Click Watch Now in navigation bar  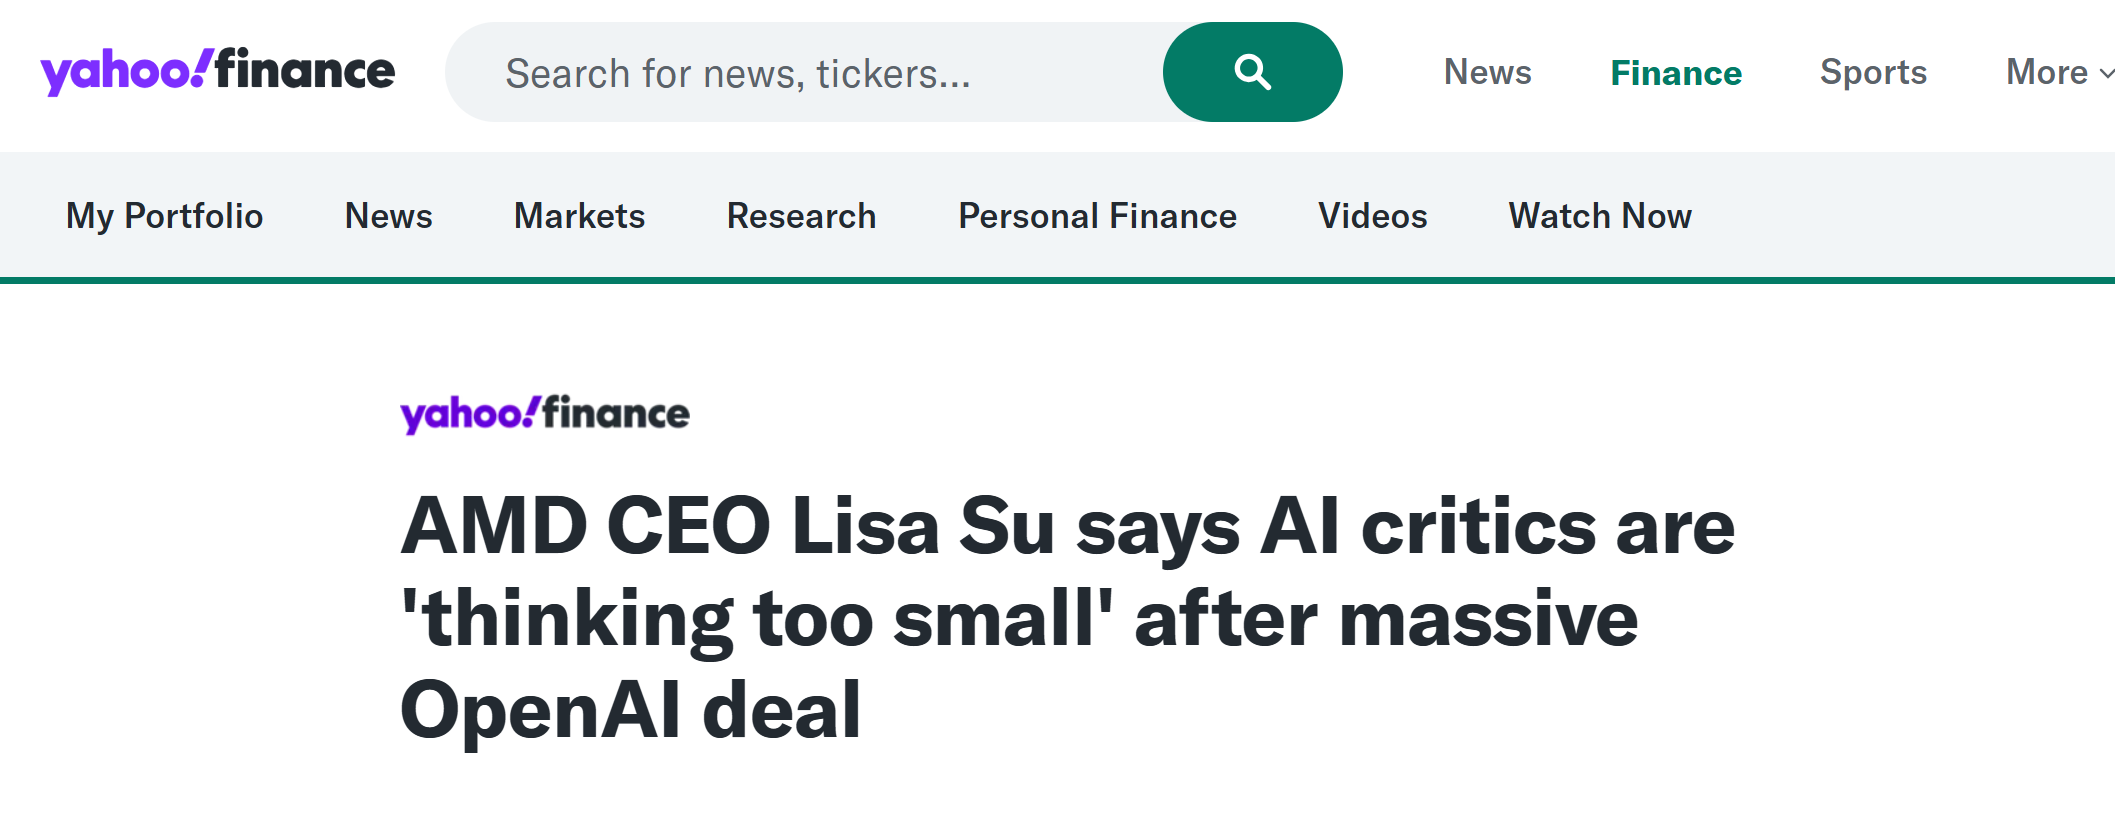(1600, 216)
